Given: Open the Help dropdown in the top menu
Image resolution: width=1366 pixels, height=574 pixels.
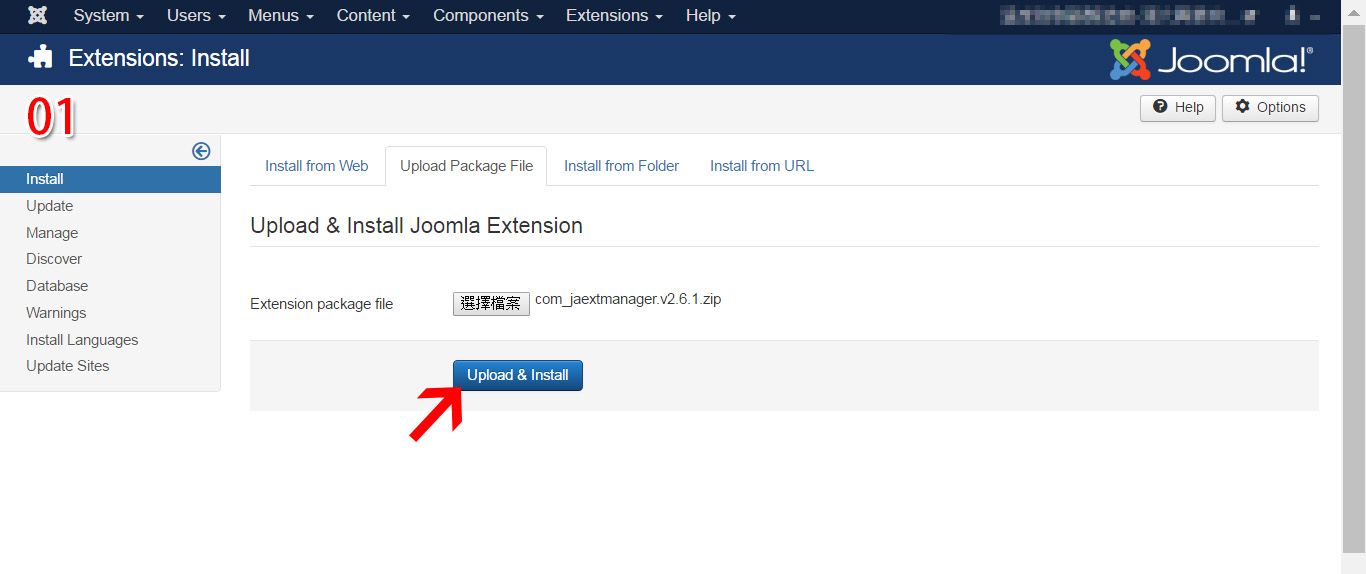Looking at the screenshot, I should (x=711, y=16).
